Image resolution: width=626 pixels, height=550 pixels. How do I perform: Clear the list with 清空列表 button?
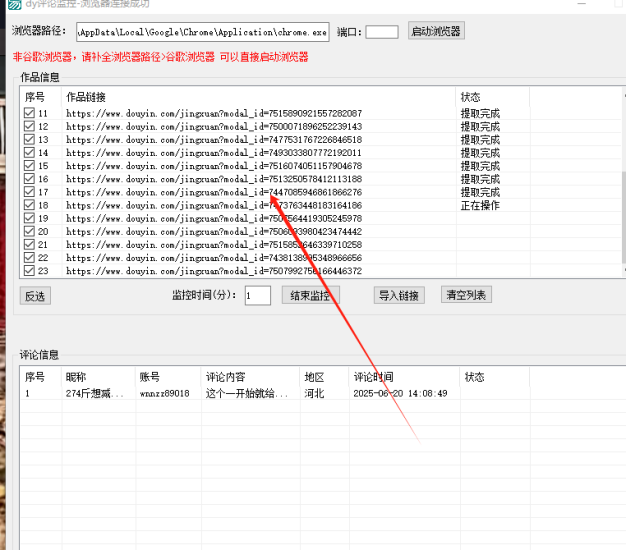point(466,295)
